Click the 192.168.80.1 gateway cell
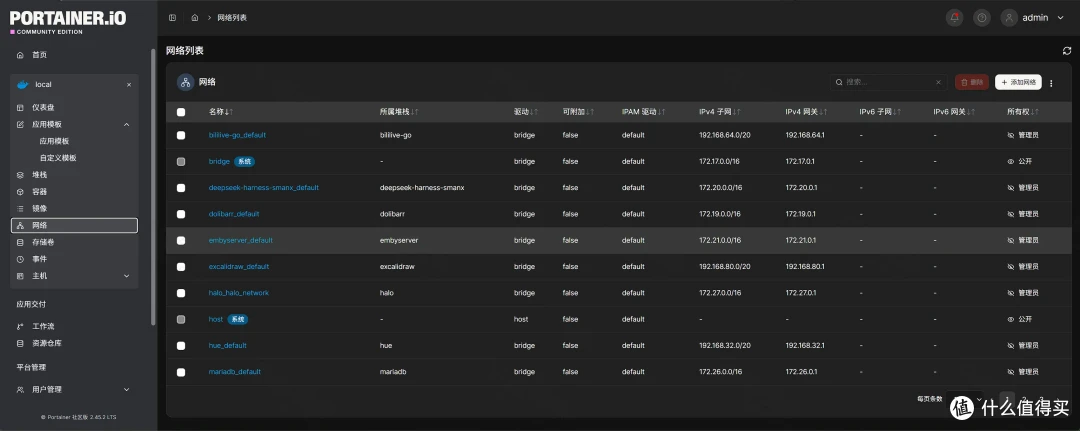Viewport: 1080px width, 431px height. [804, 266]
